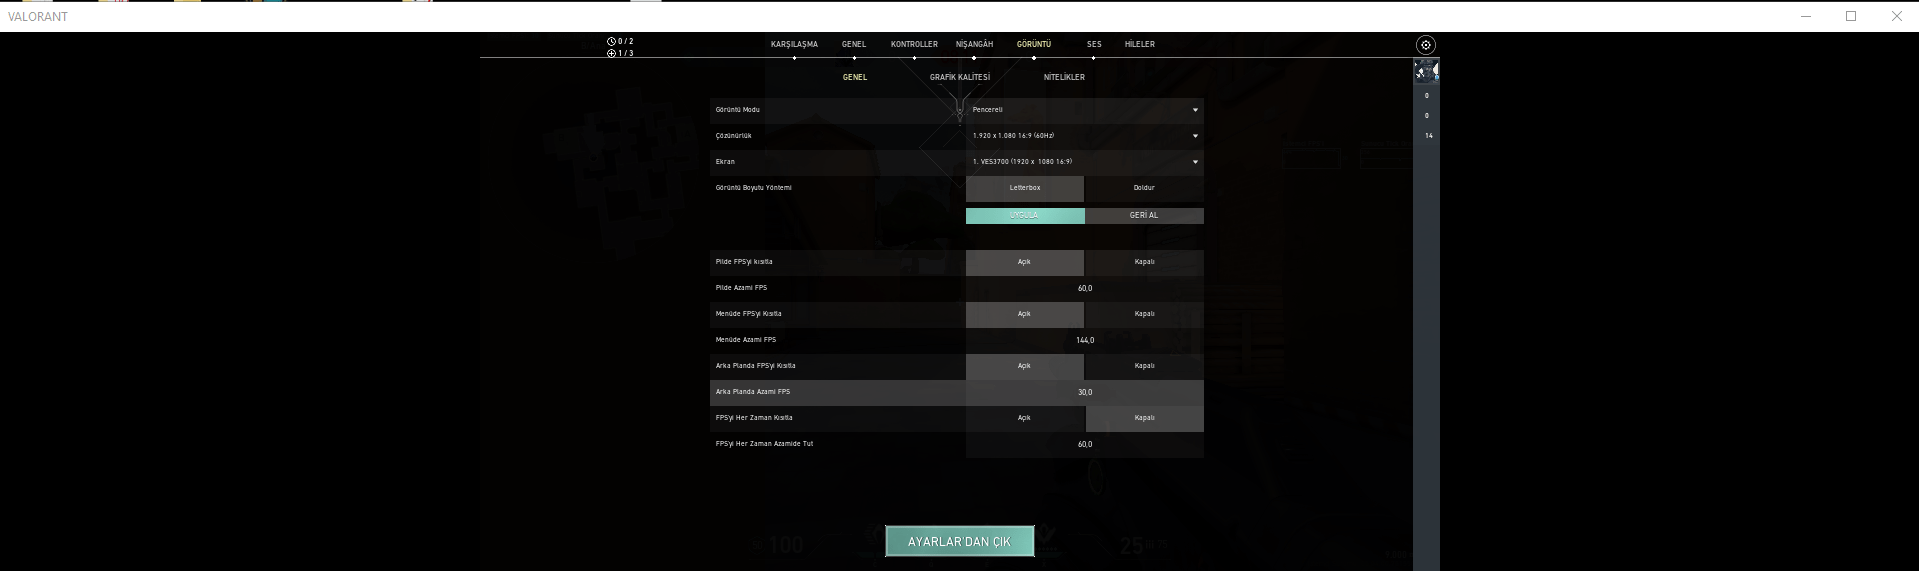1919x571 pixels.
Task: Set Menüde FPS'yi Kısıtla to Açık
Action: click(x=1025, y=314)
